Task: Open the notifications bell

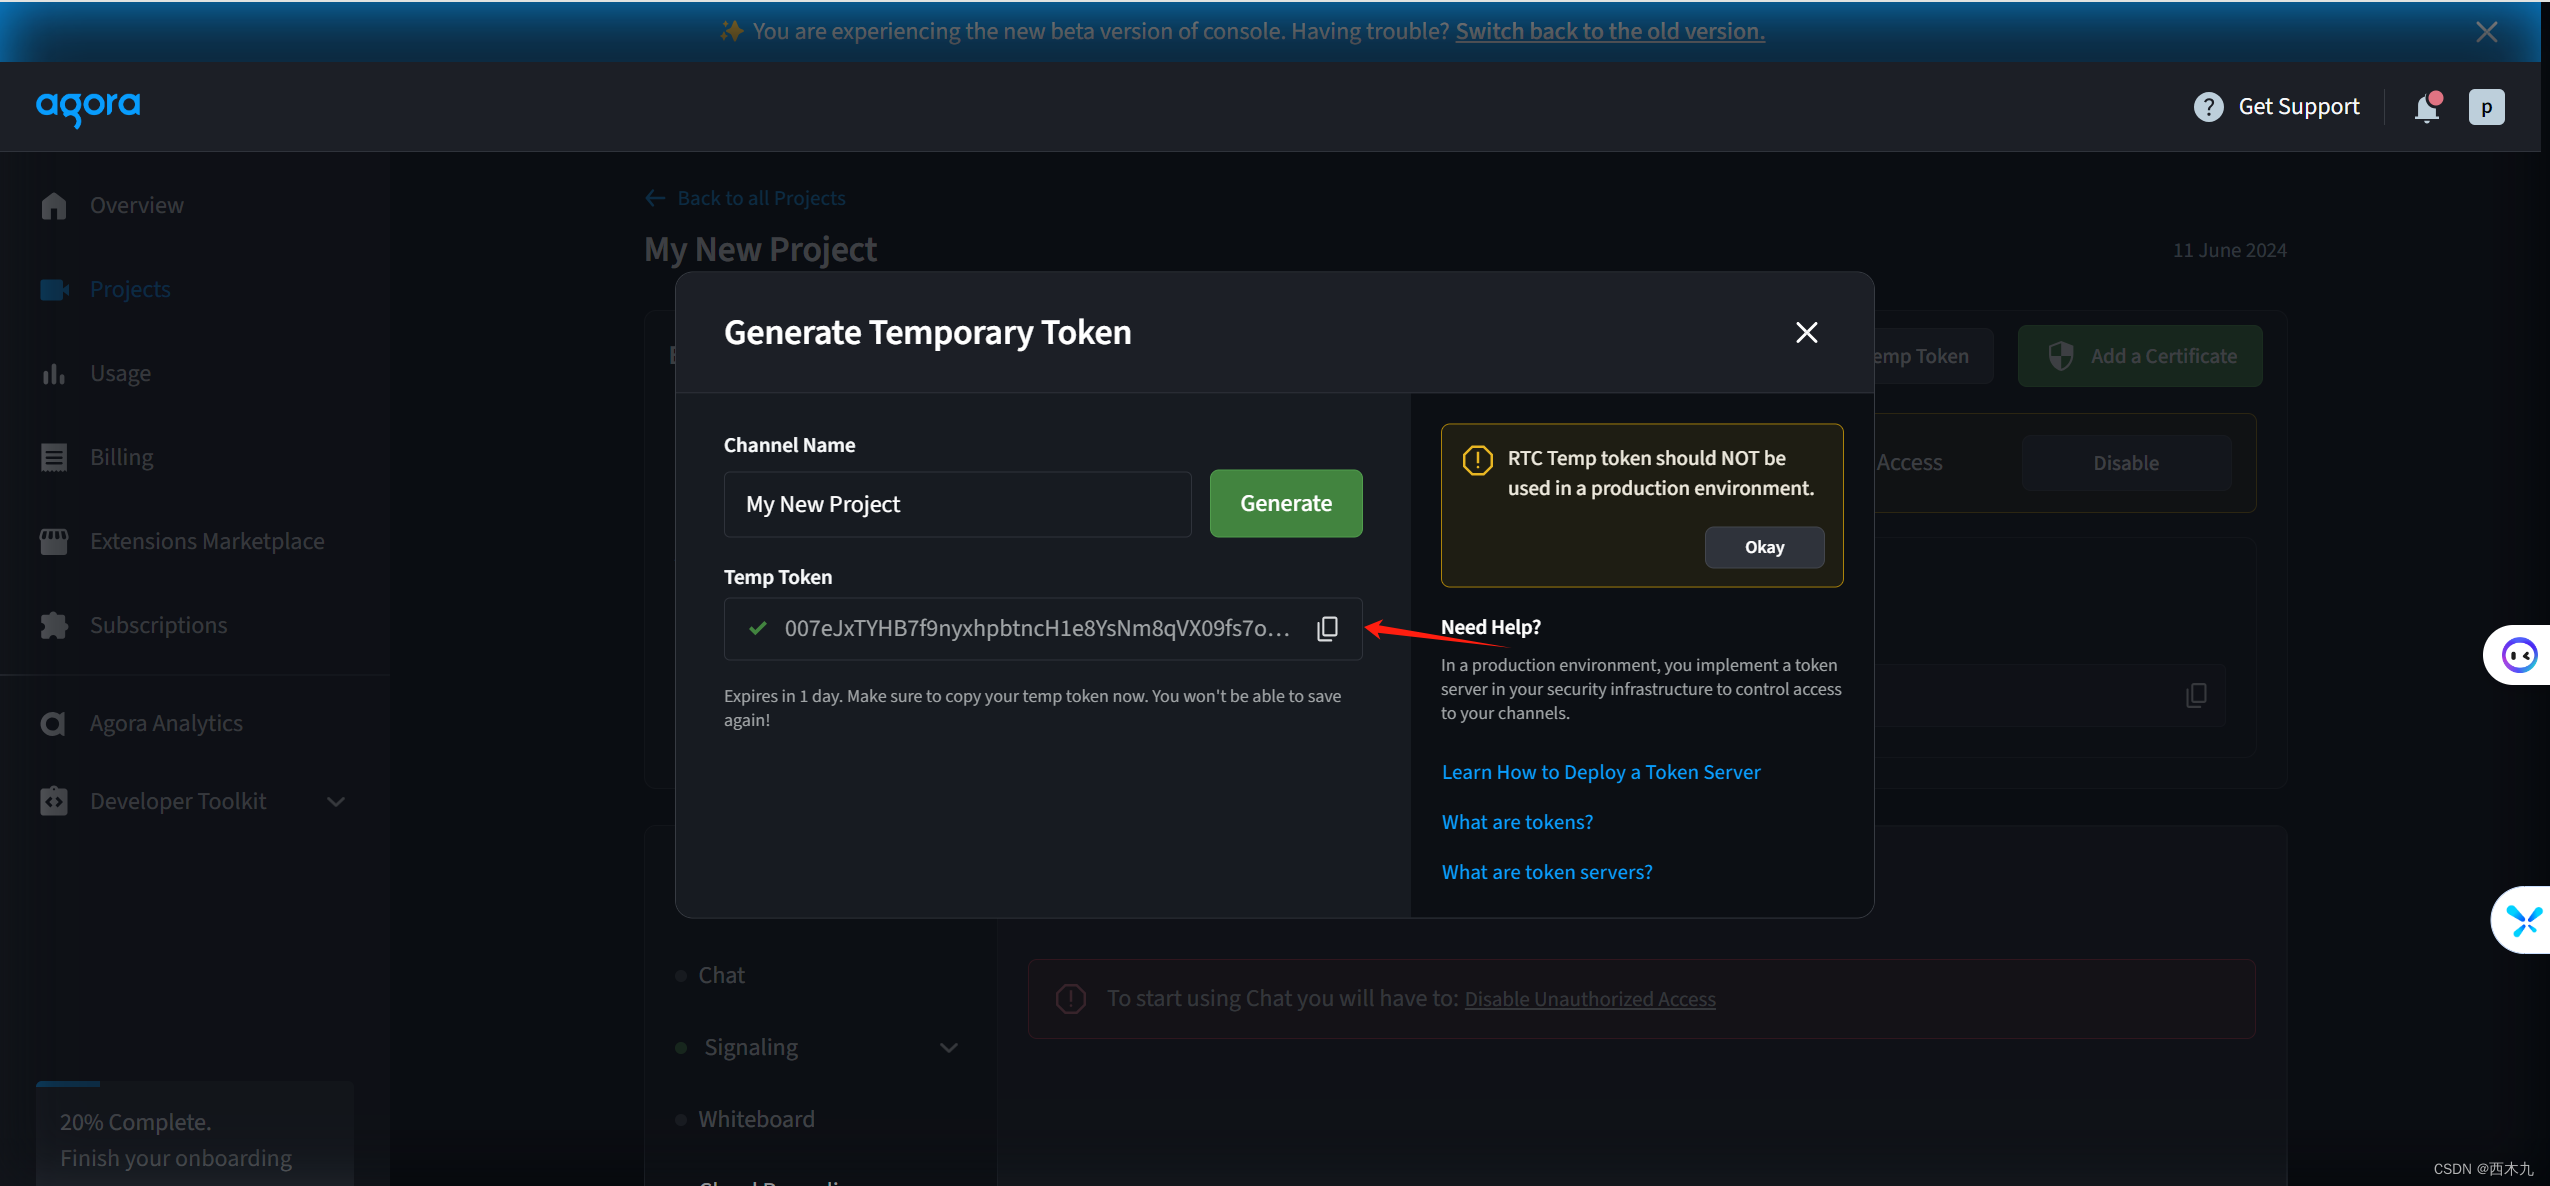Action: tap(2427, 107)
